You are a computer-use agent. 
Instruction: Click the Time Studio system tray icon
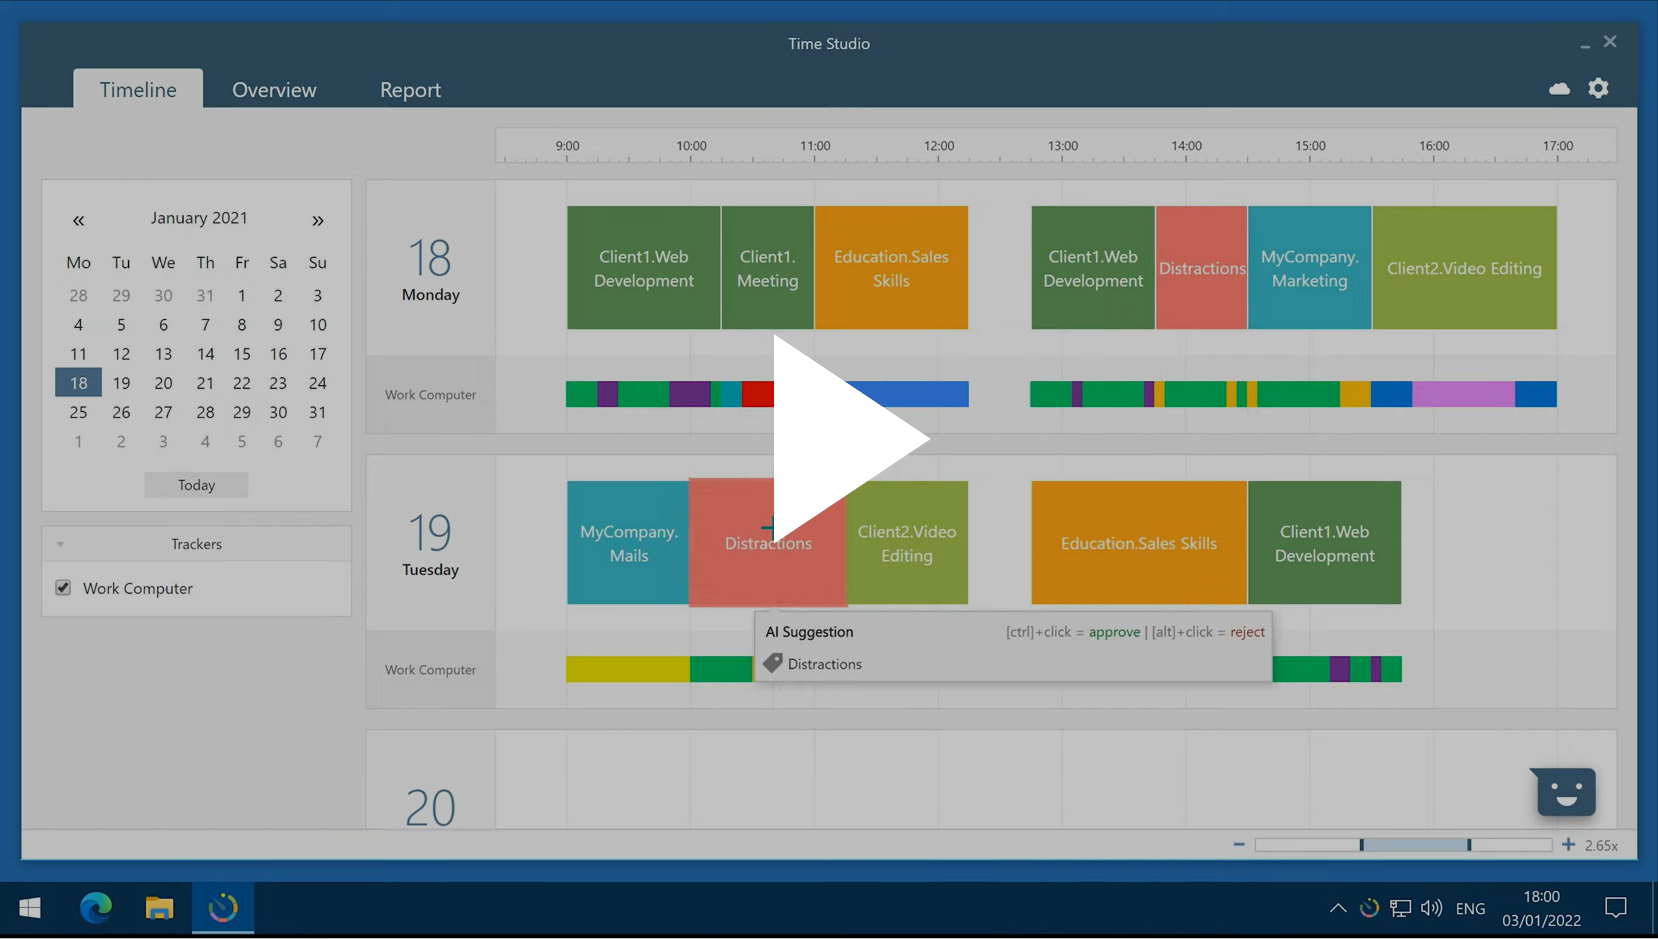(1369, 908)
